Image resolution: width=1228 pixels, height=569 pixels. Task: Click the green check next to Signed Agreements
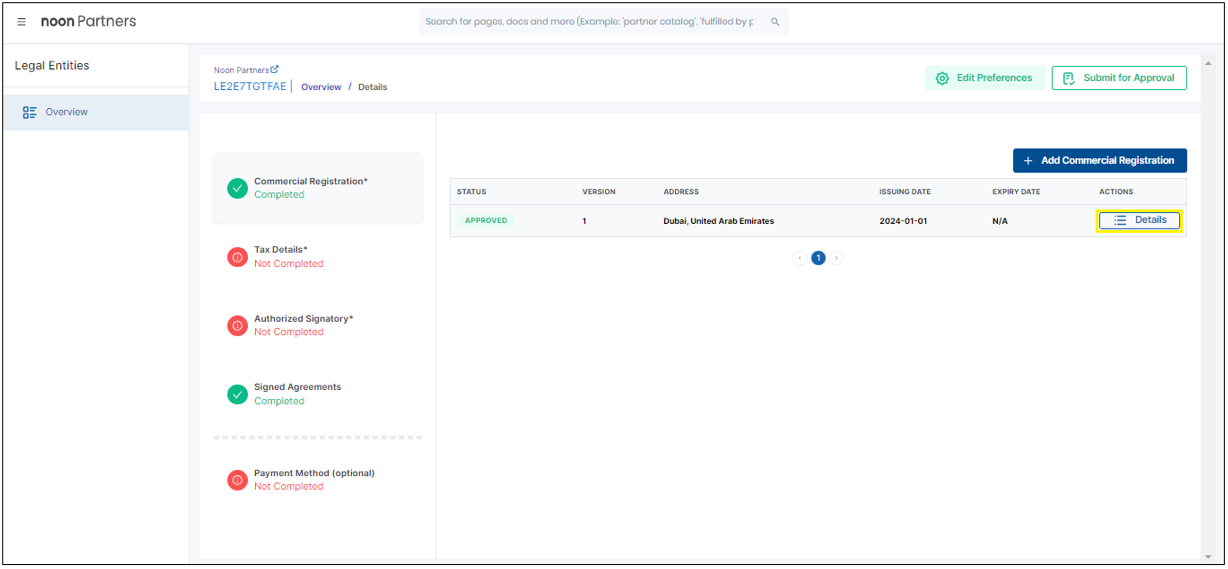(237, 394)
